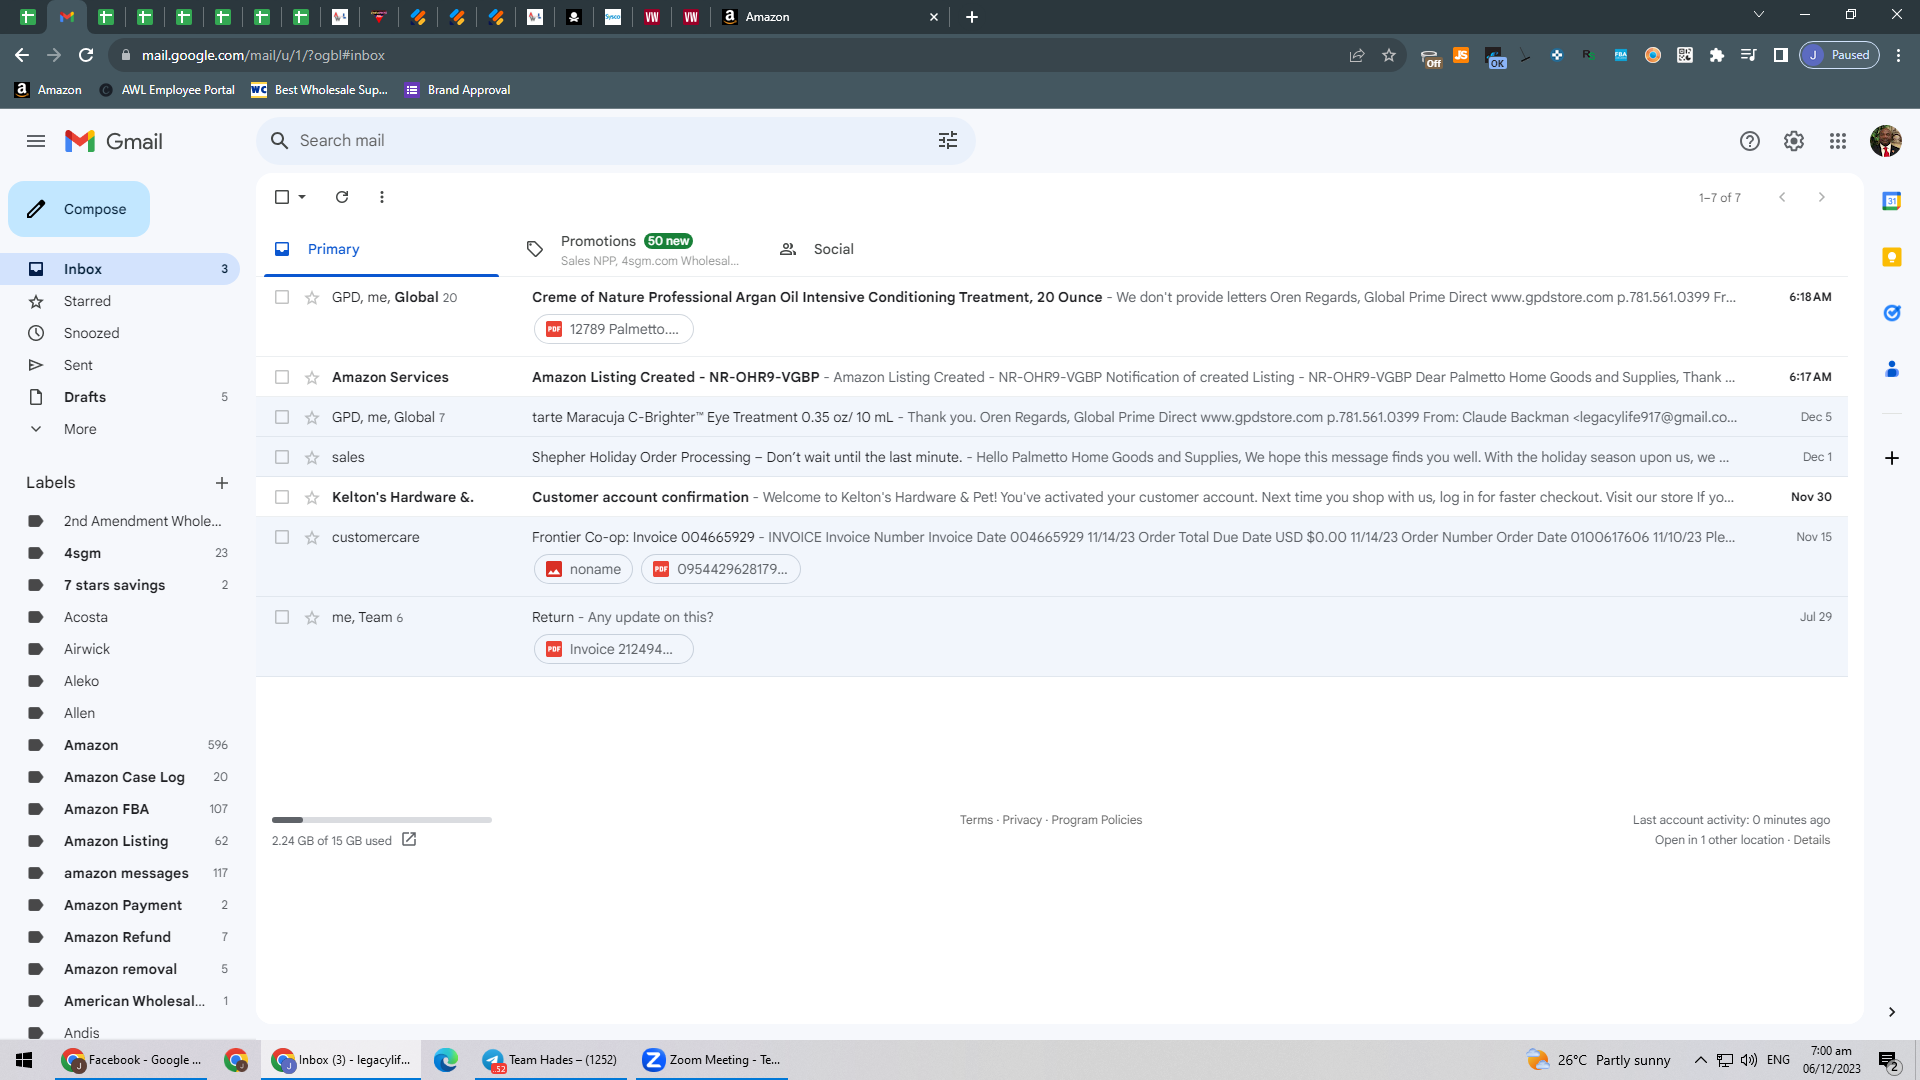The image size is (1920, 1080).
Task: Open Google apps grid launcher
Action: 1838,141
